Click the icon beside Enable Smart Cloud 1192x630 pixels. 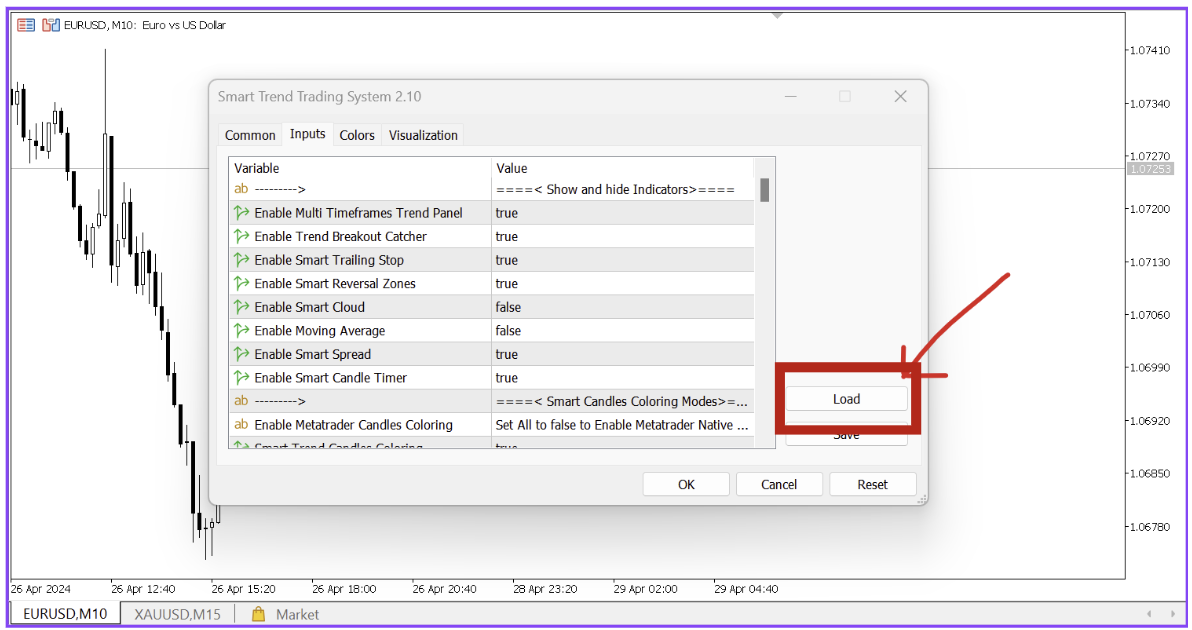[x=241, y=307]
